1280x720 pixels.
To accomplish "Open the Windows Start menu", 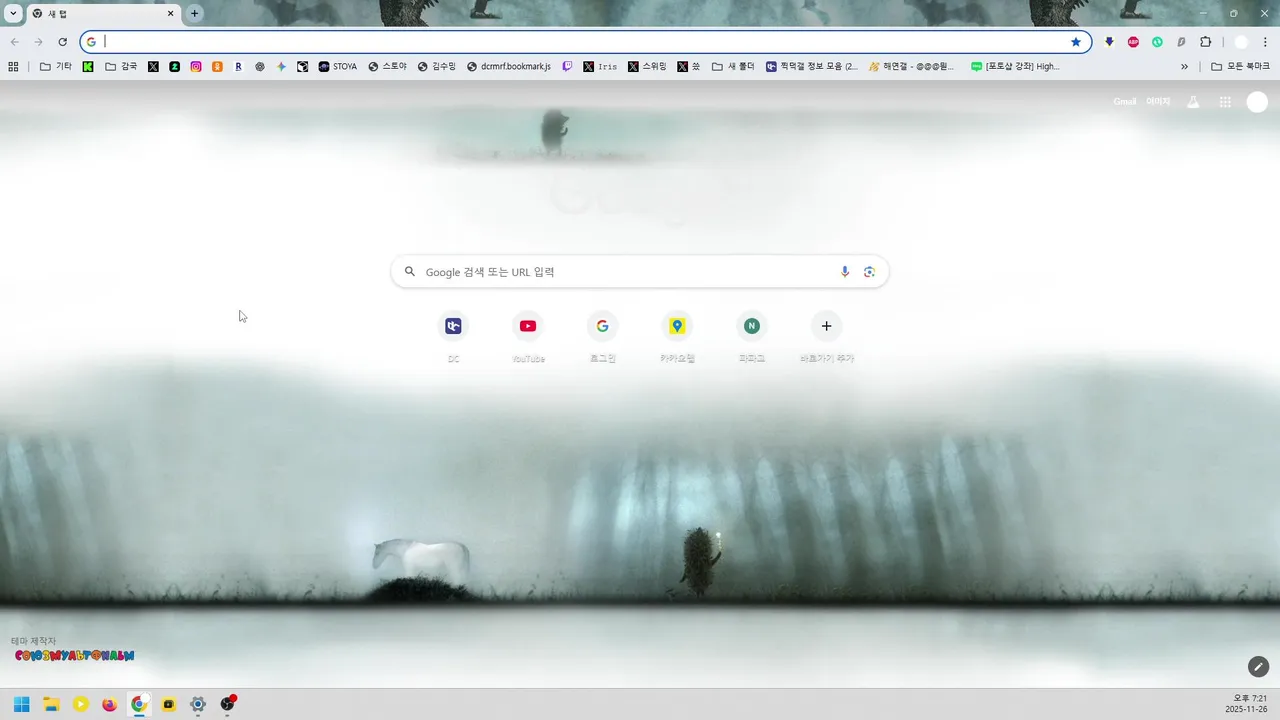I will pyautogui.click(x=21, y=704).
